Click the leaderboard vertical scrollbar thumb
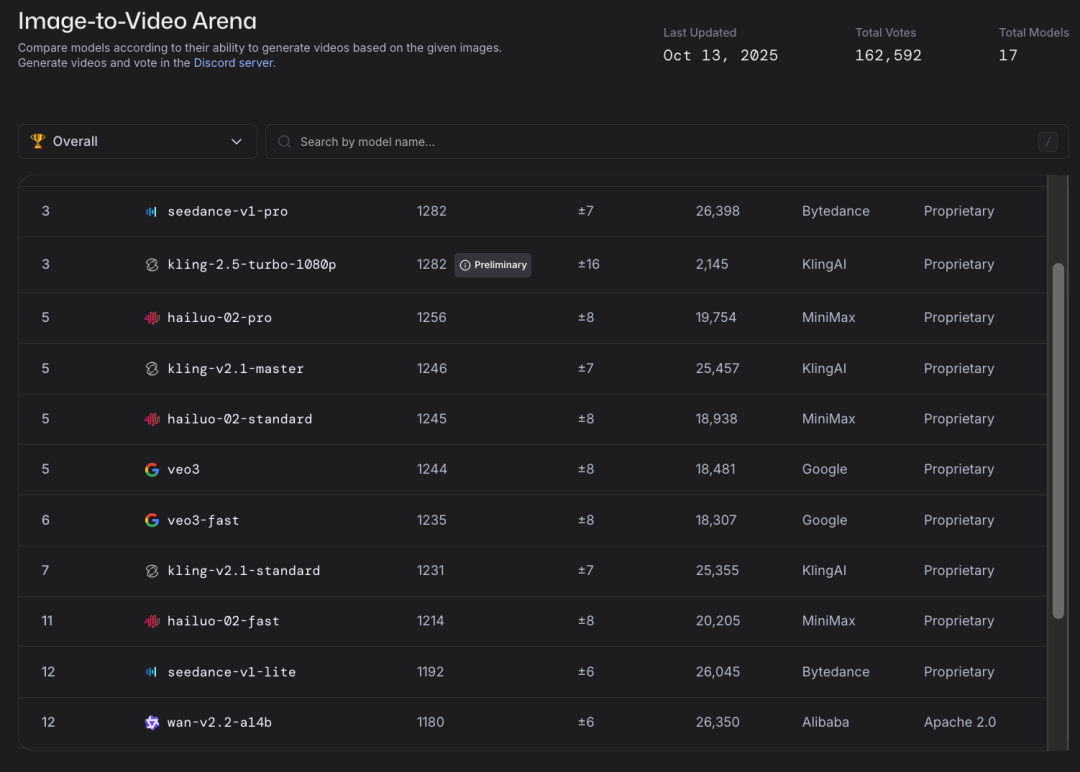This screenshot has height=772, width=1080. 1058,440
